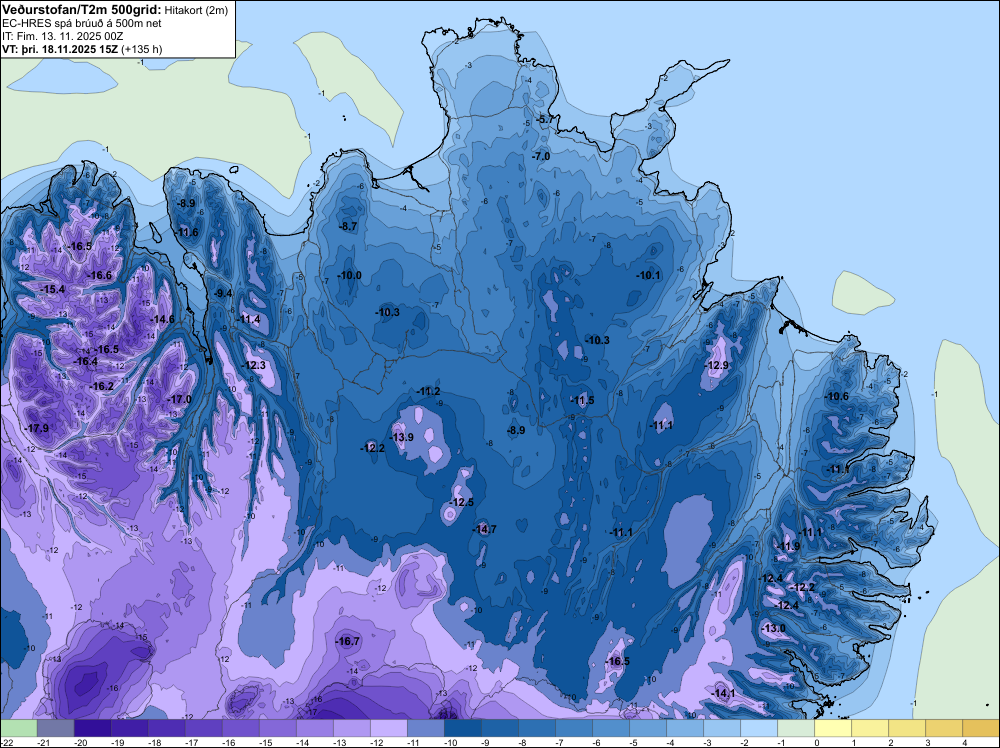Click the -16.2 temperature label

pos(102,386)
